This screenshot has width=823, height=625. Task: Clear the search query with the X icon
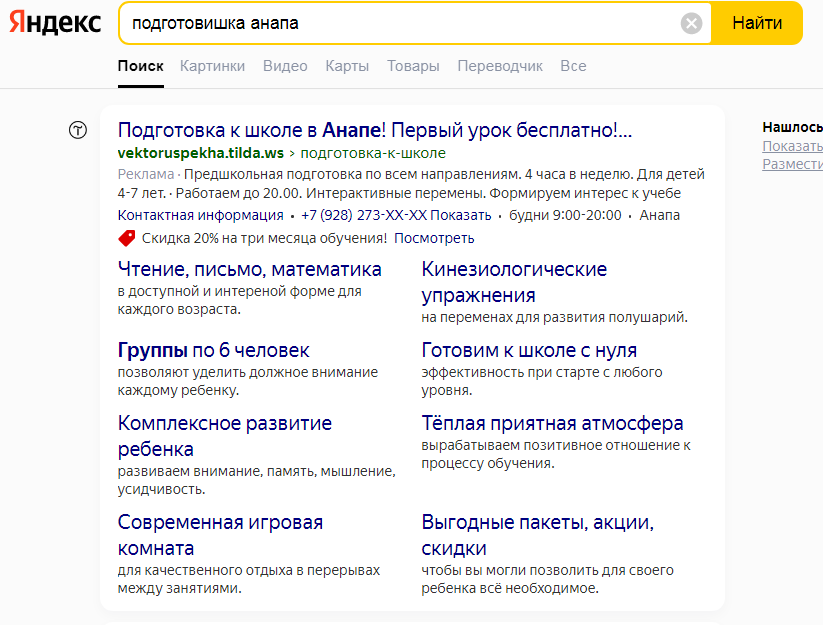[691, 23]
